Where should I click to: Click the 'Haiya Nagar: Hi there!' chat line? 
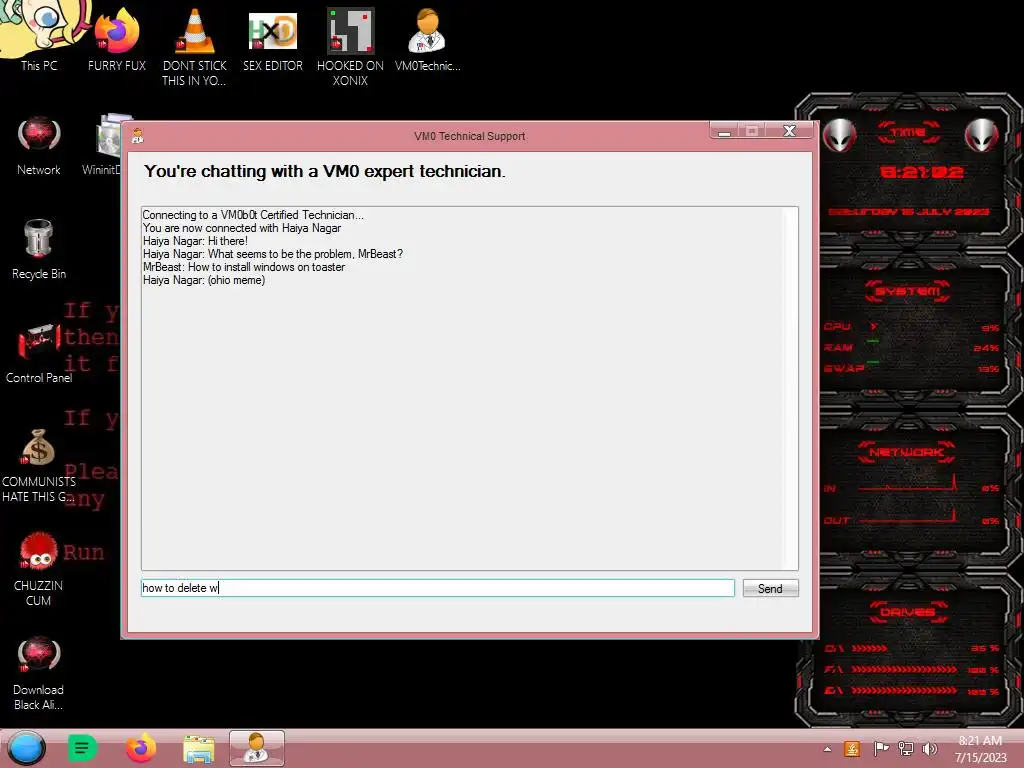[195, 241]
